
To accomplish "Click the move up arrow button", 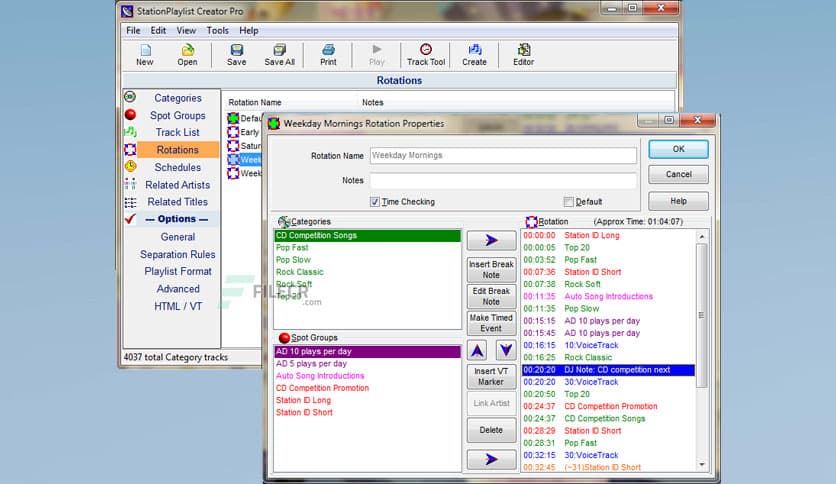I will [478, 350].
